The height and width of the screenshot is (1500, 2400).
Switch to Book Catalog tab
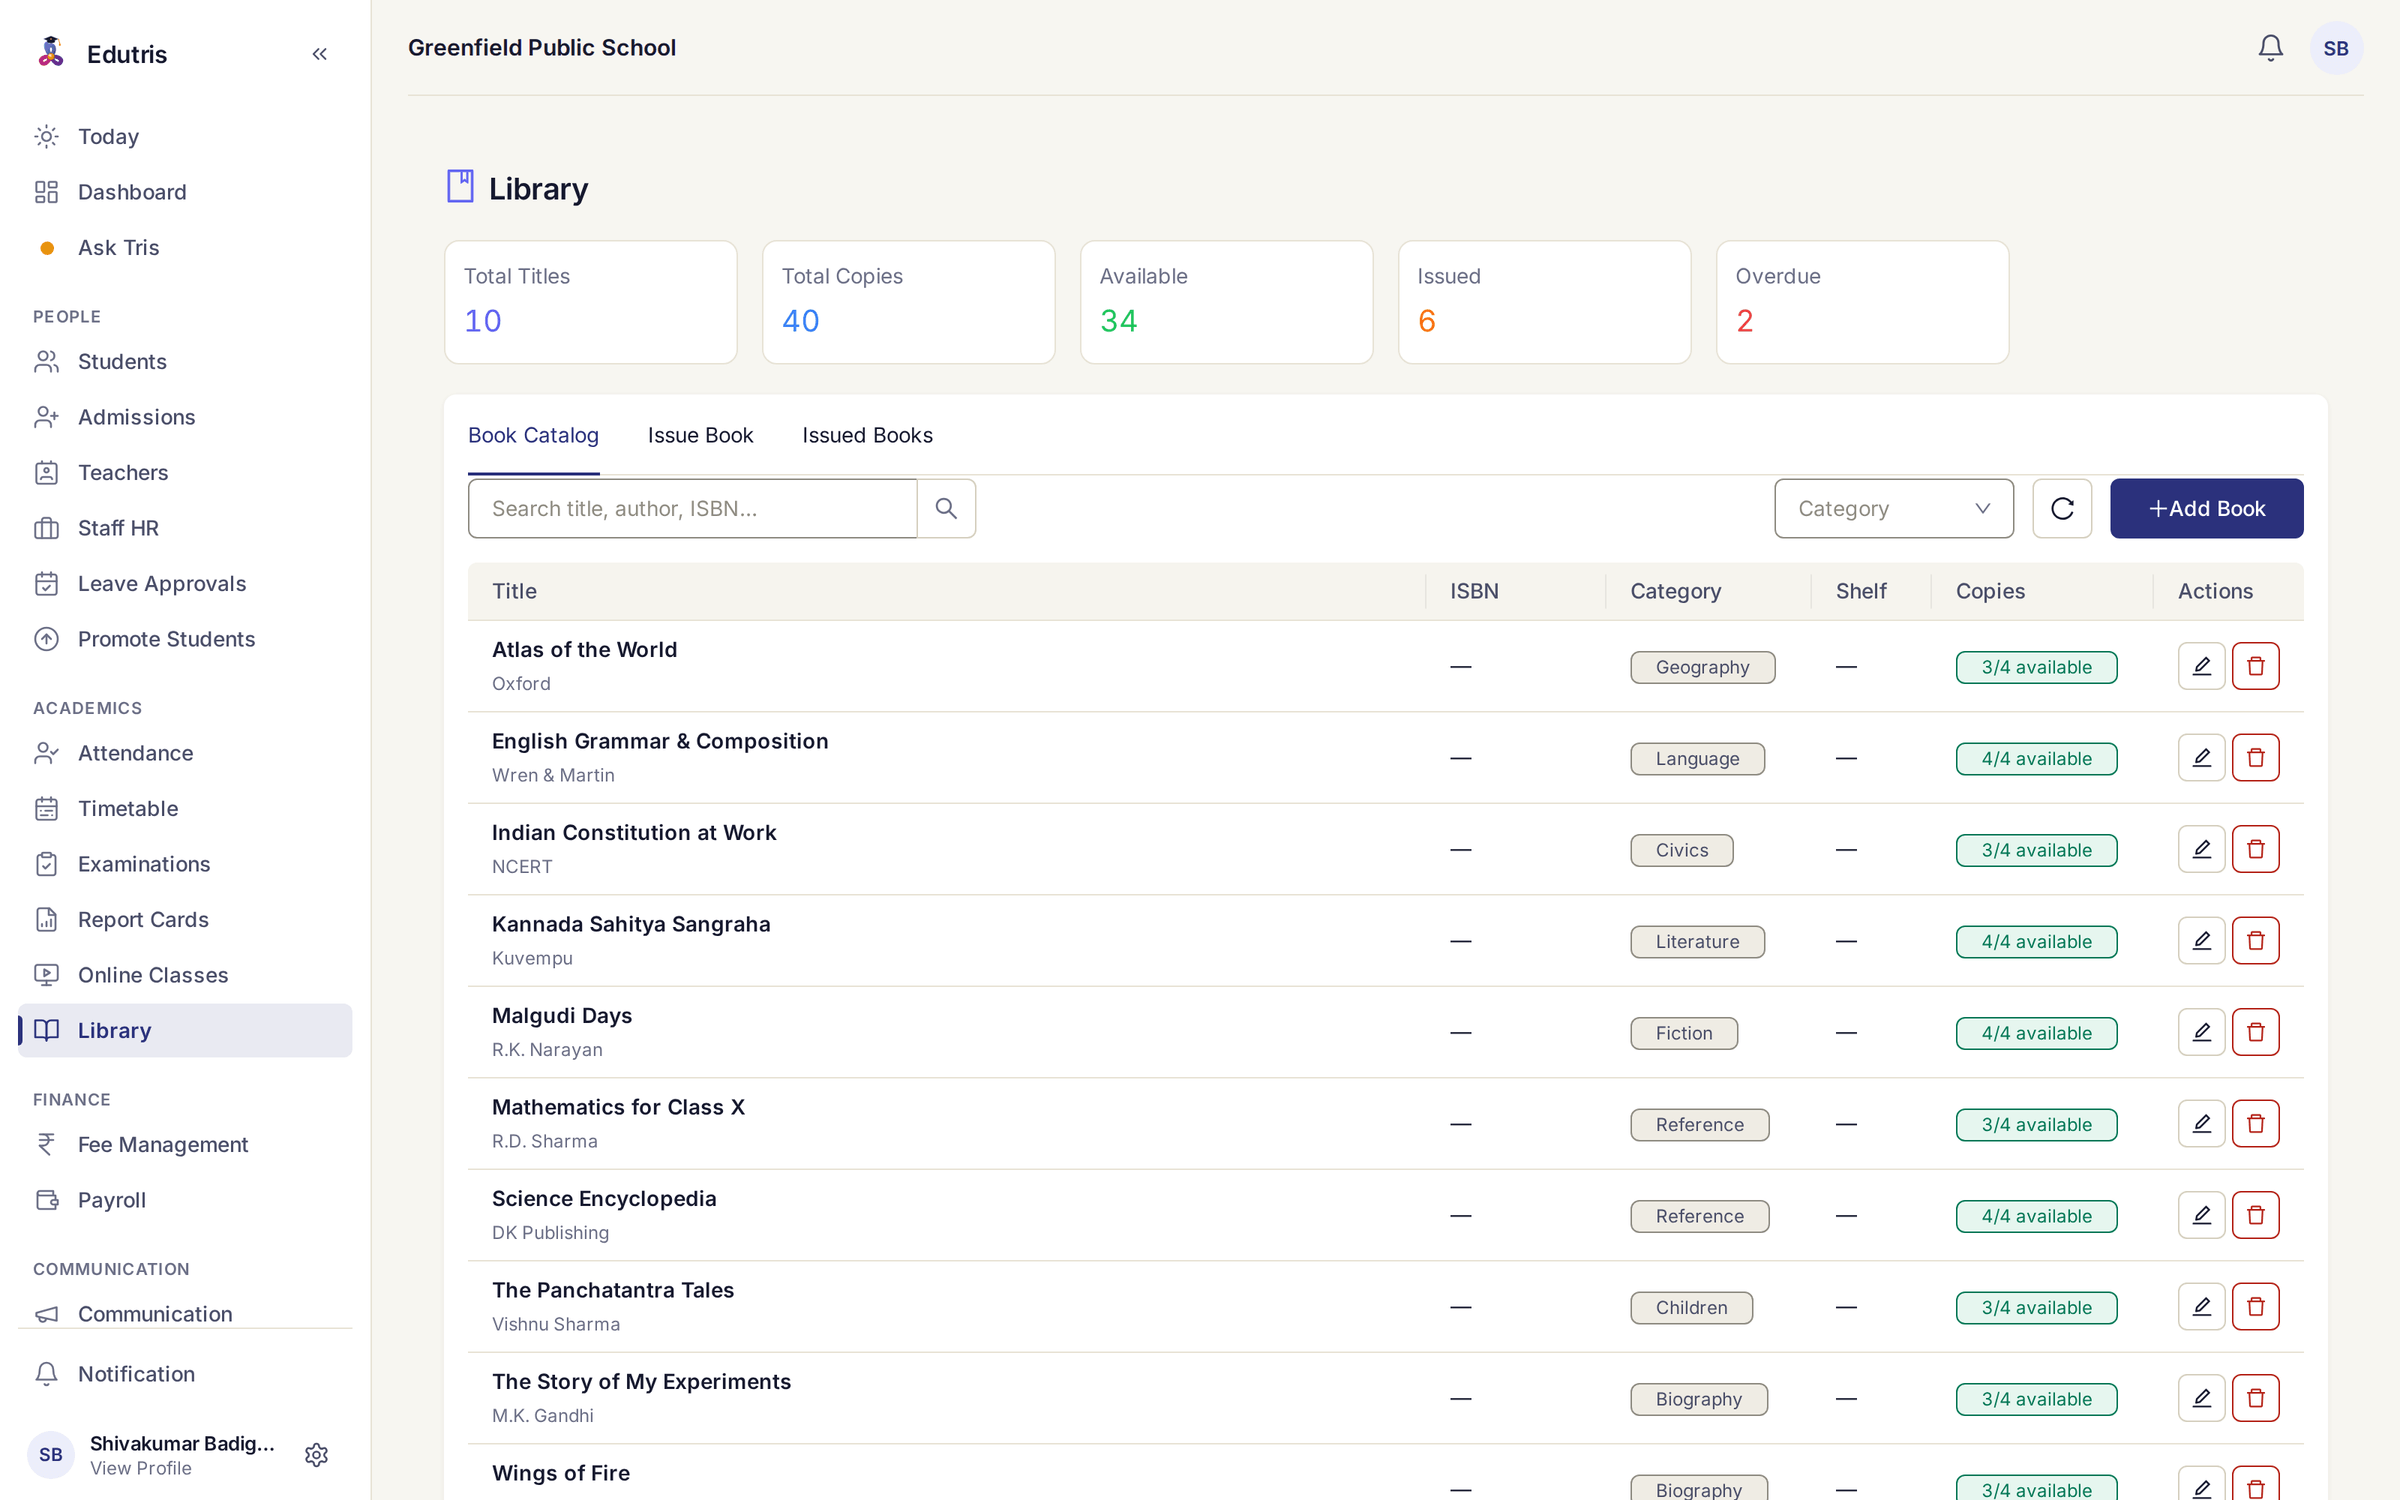point(533,435)
